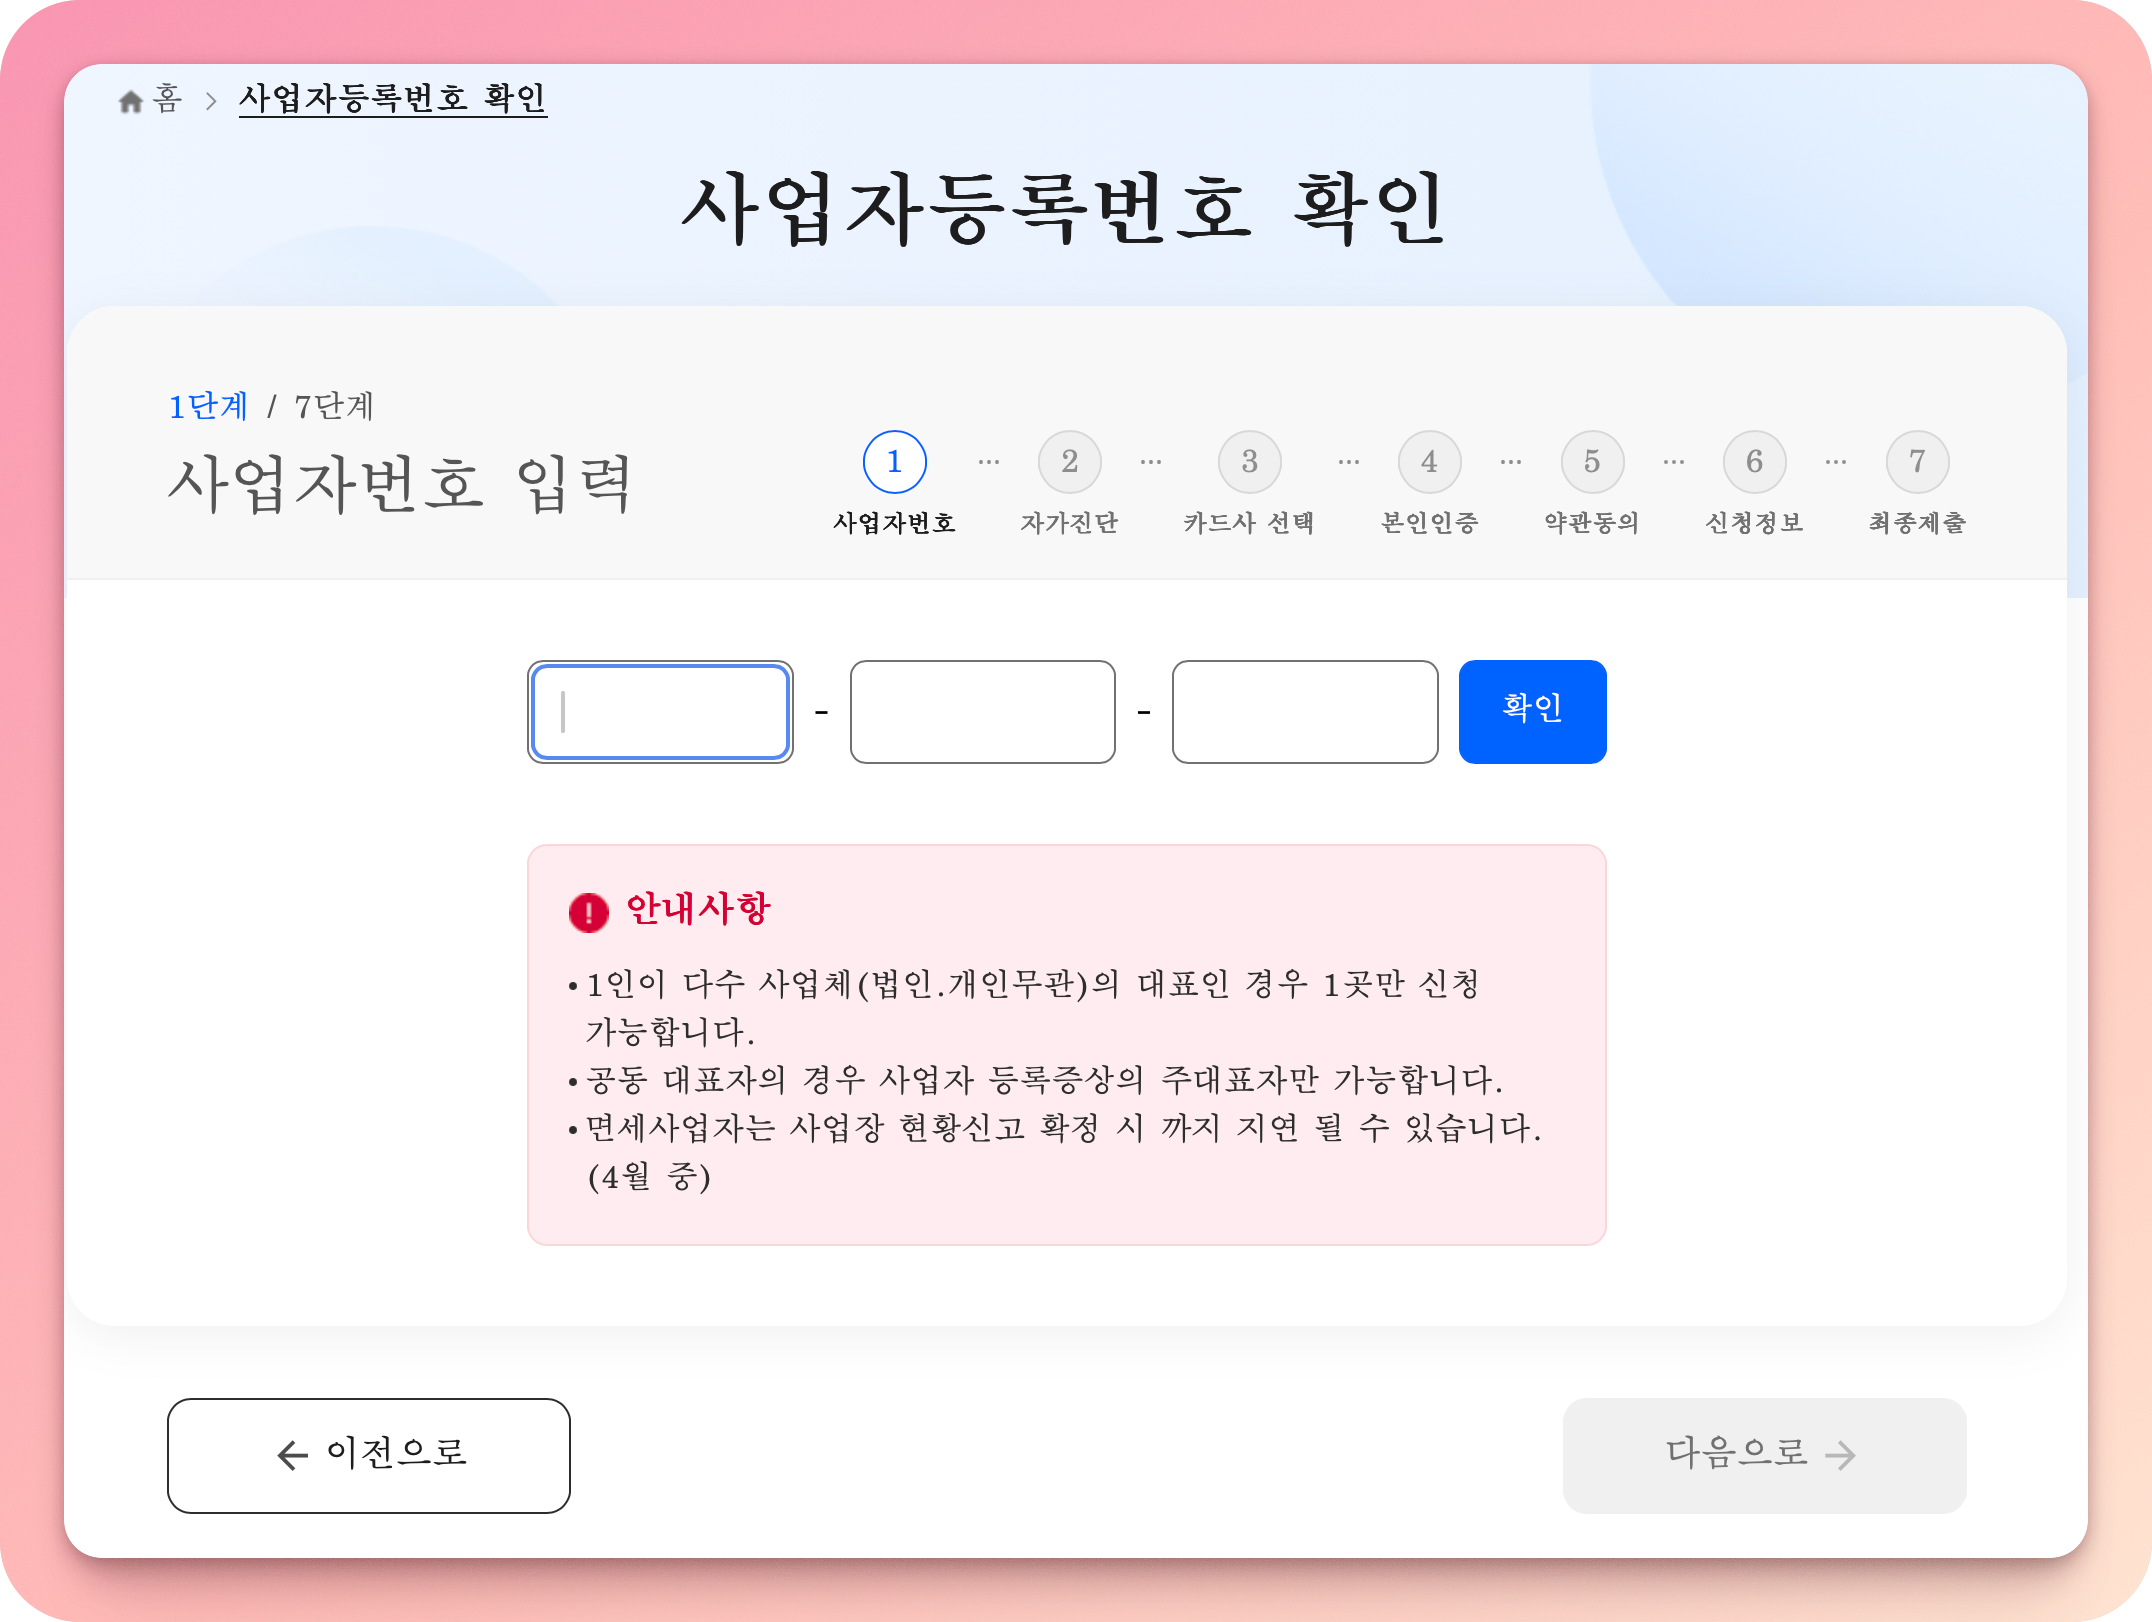Click step 4 circle 본인인증

(1429, 462)
